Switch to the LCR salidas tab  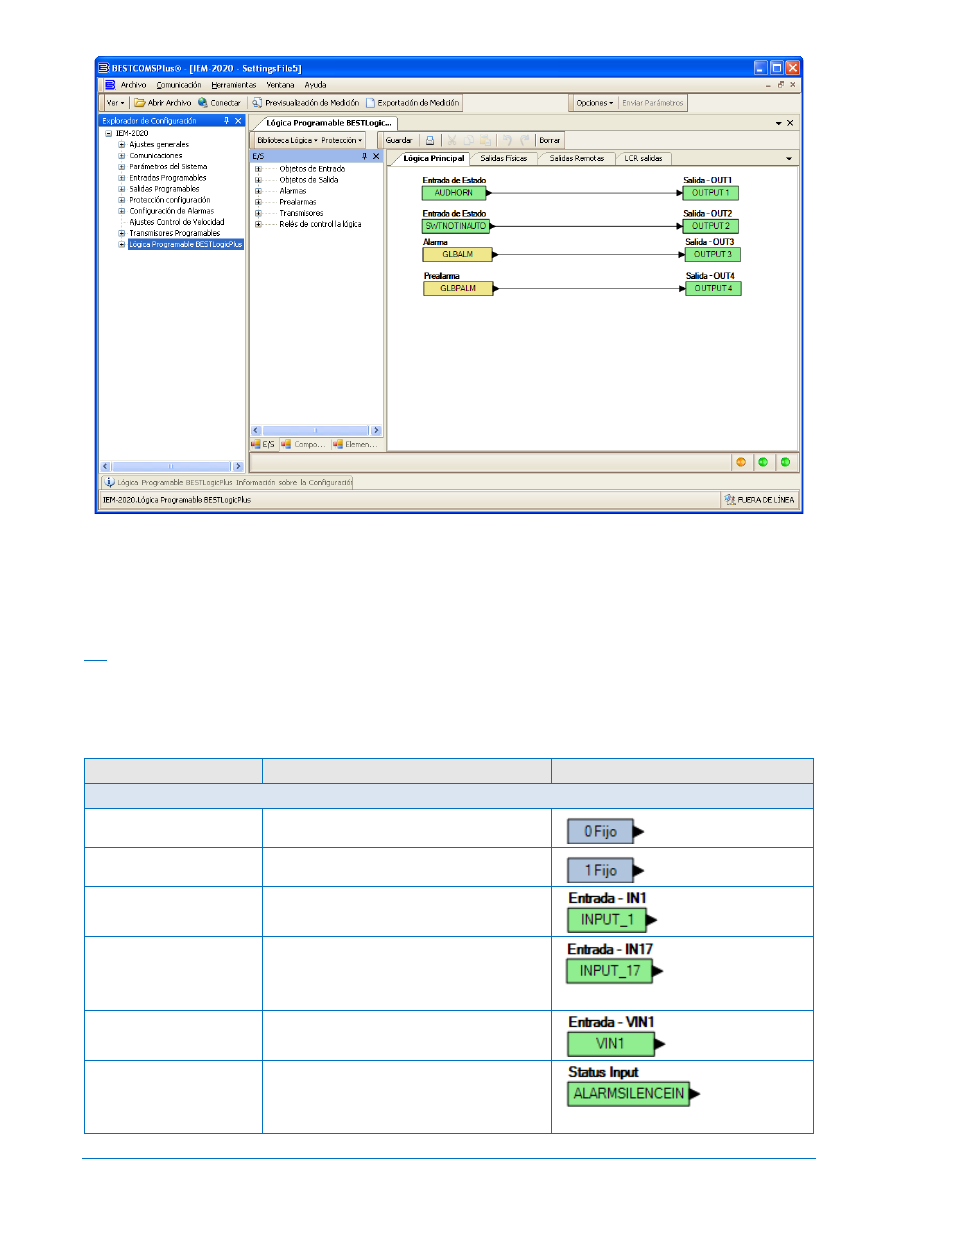(x=643, y=159)
